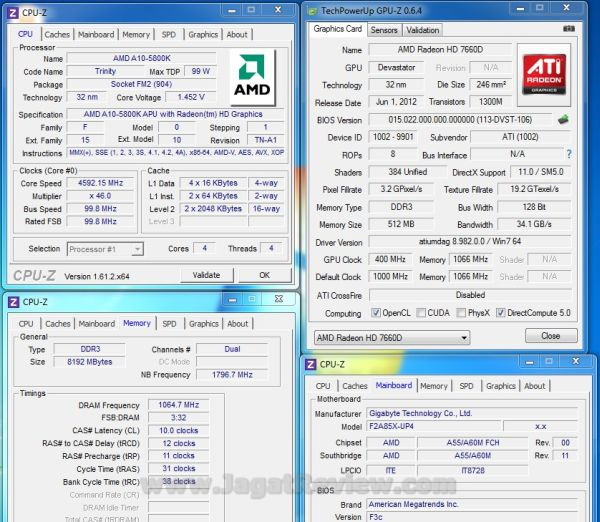
Task: Click the GPU-Z camera screenshot icon
Action: tap(569, 29)
